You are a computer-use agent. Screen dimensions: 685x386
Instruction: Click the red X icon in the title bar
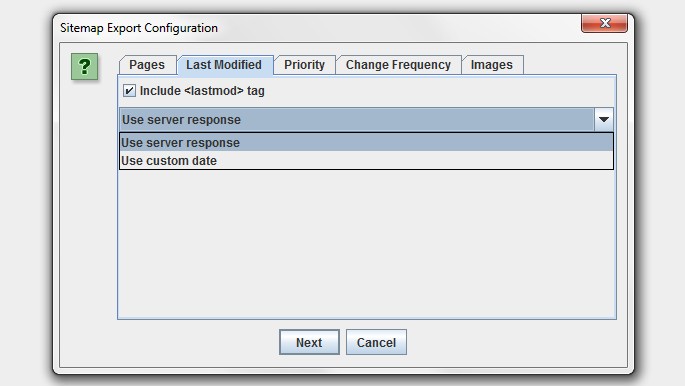(x=605, y=23)
